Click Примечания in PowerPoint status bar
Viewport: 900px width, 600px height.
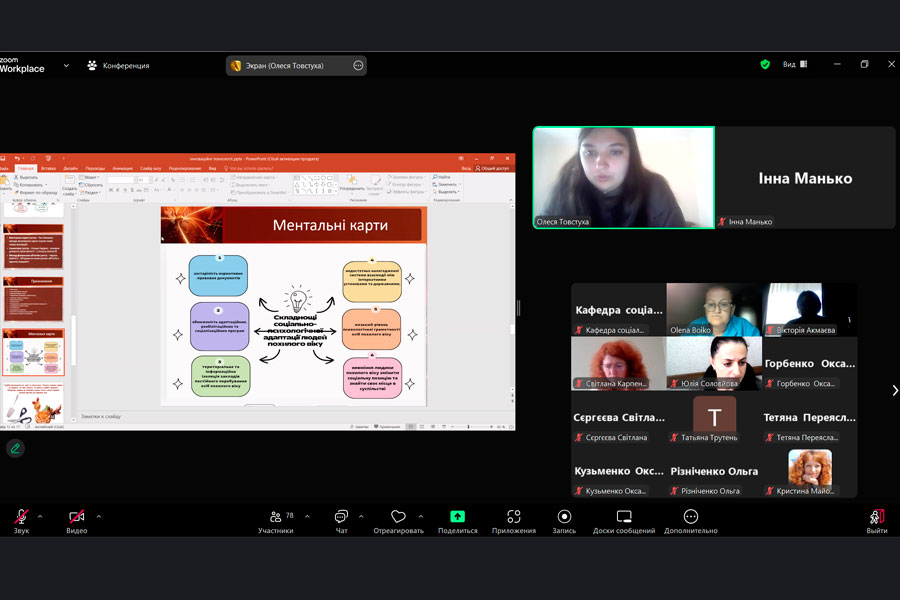pyautogui.click(x=387, y=427)
